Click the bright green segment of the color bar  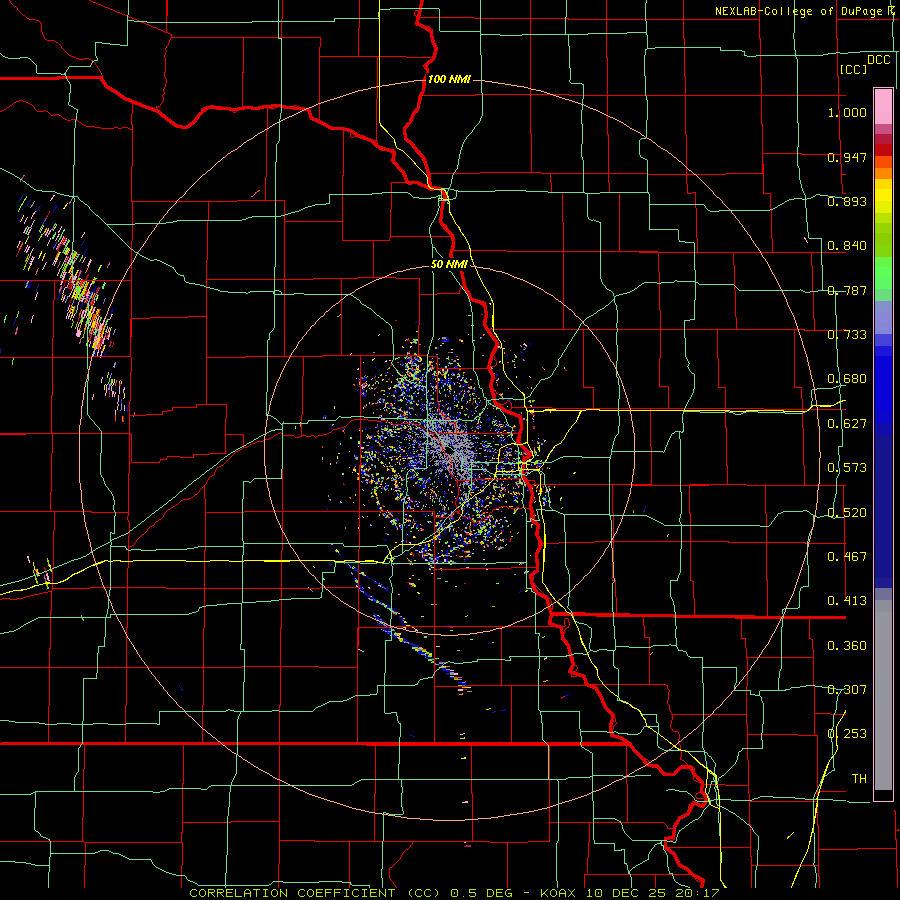tap(883, 273)
